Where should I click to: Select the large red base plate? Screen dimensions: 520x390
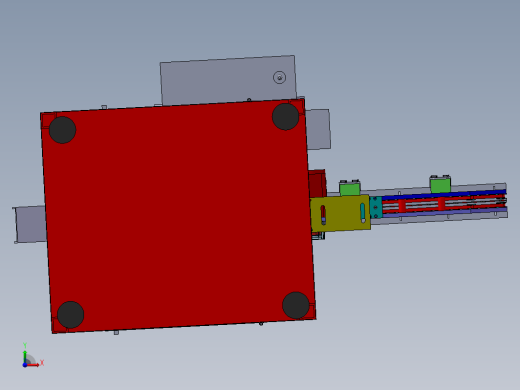[178, 216]
